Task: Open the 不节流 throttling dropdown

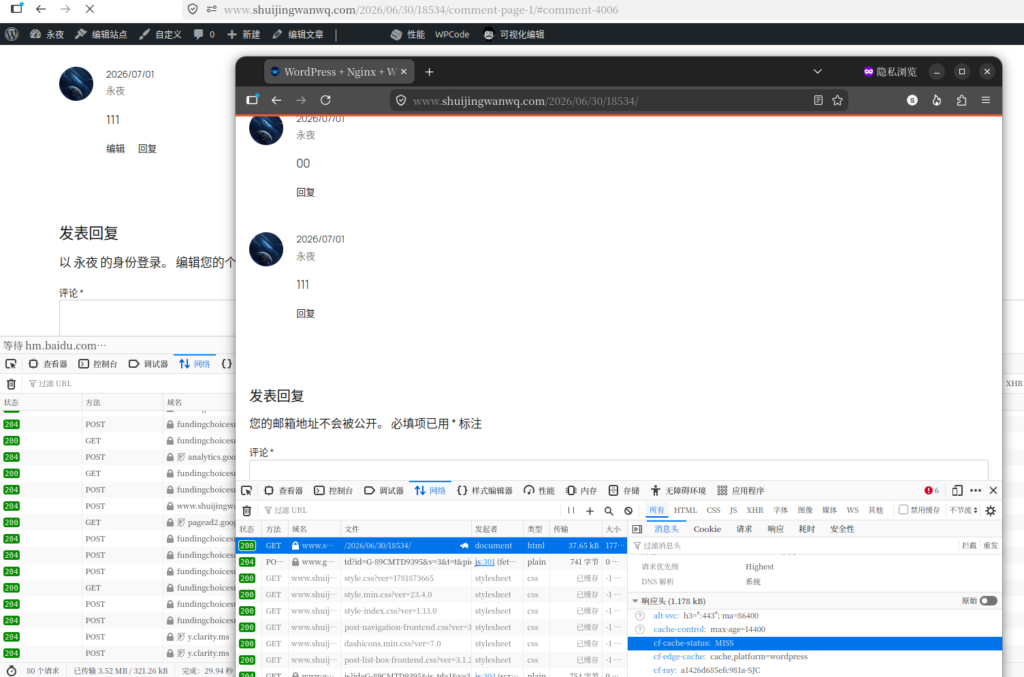Action: tap(963, 511)
